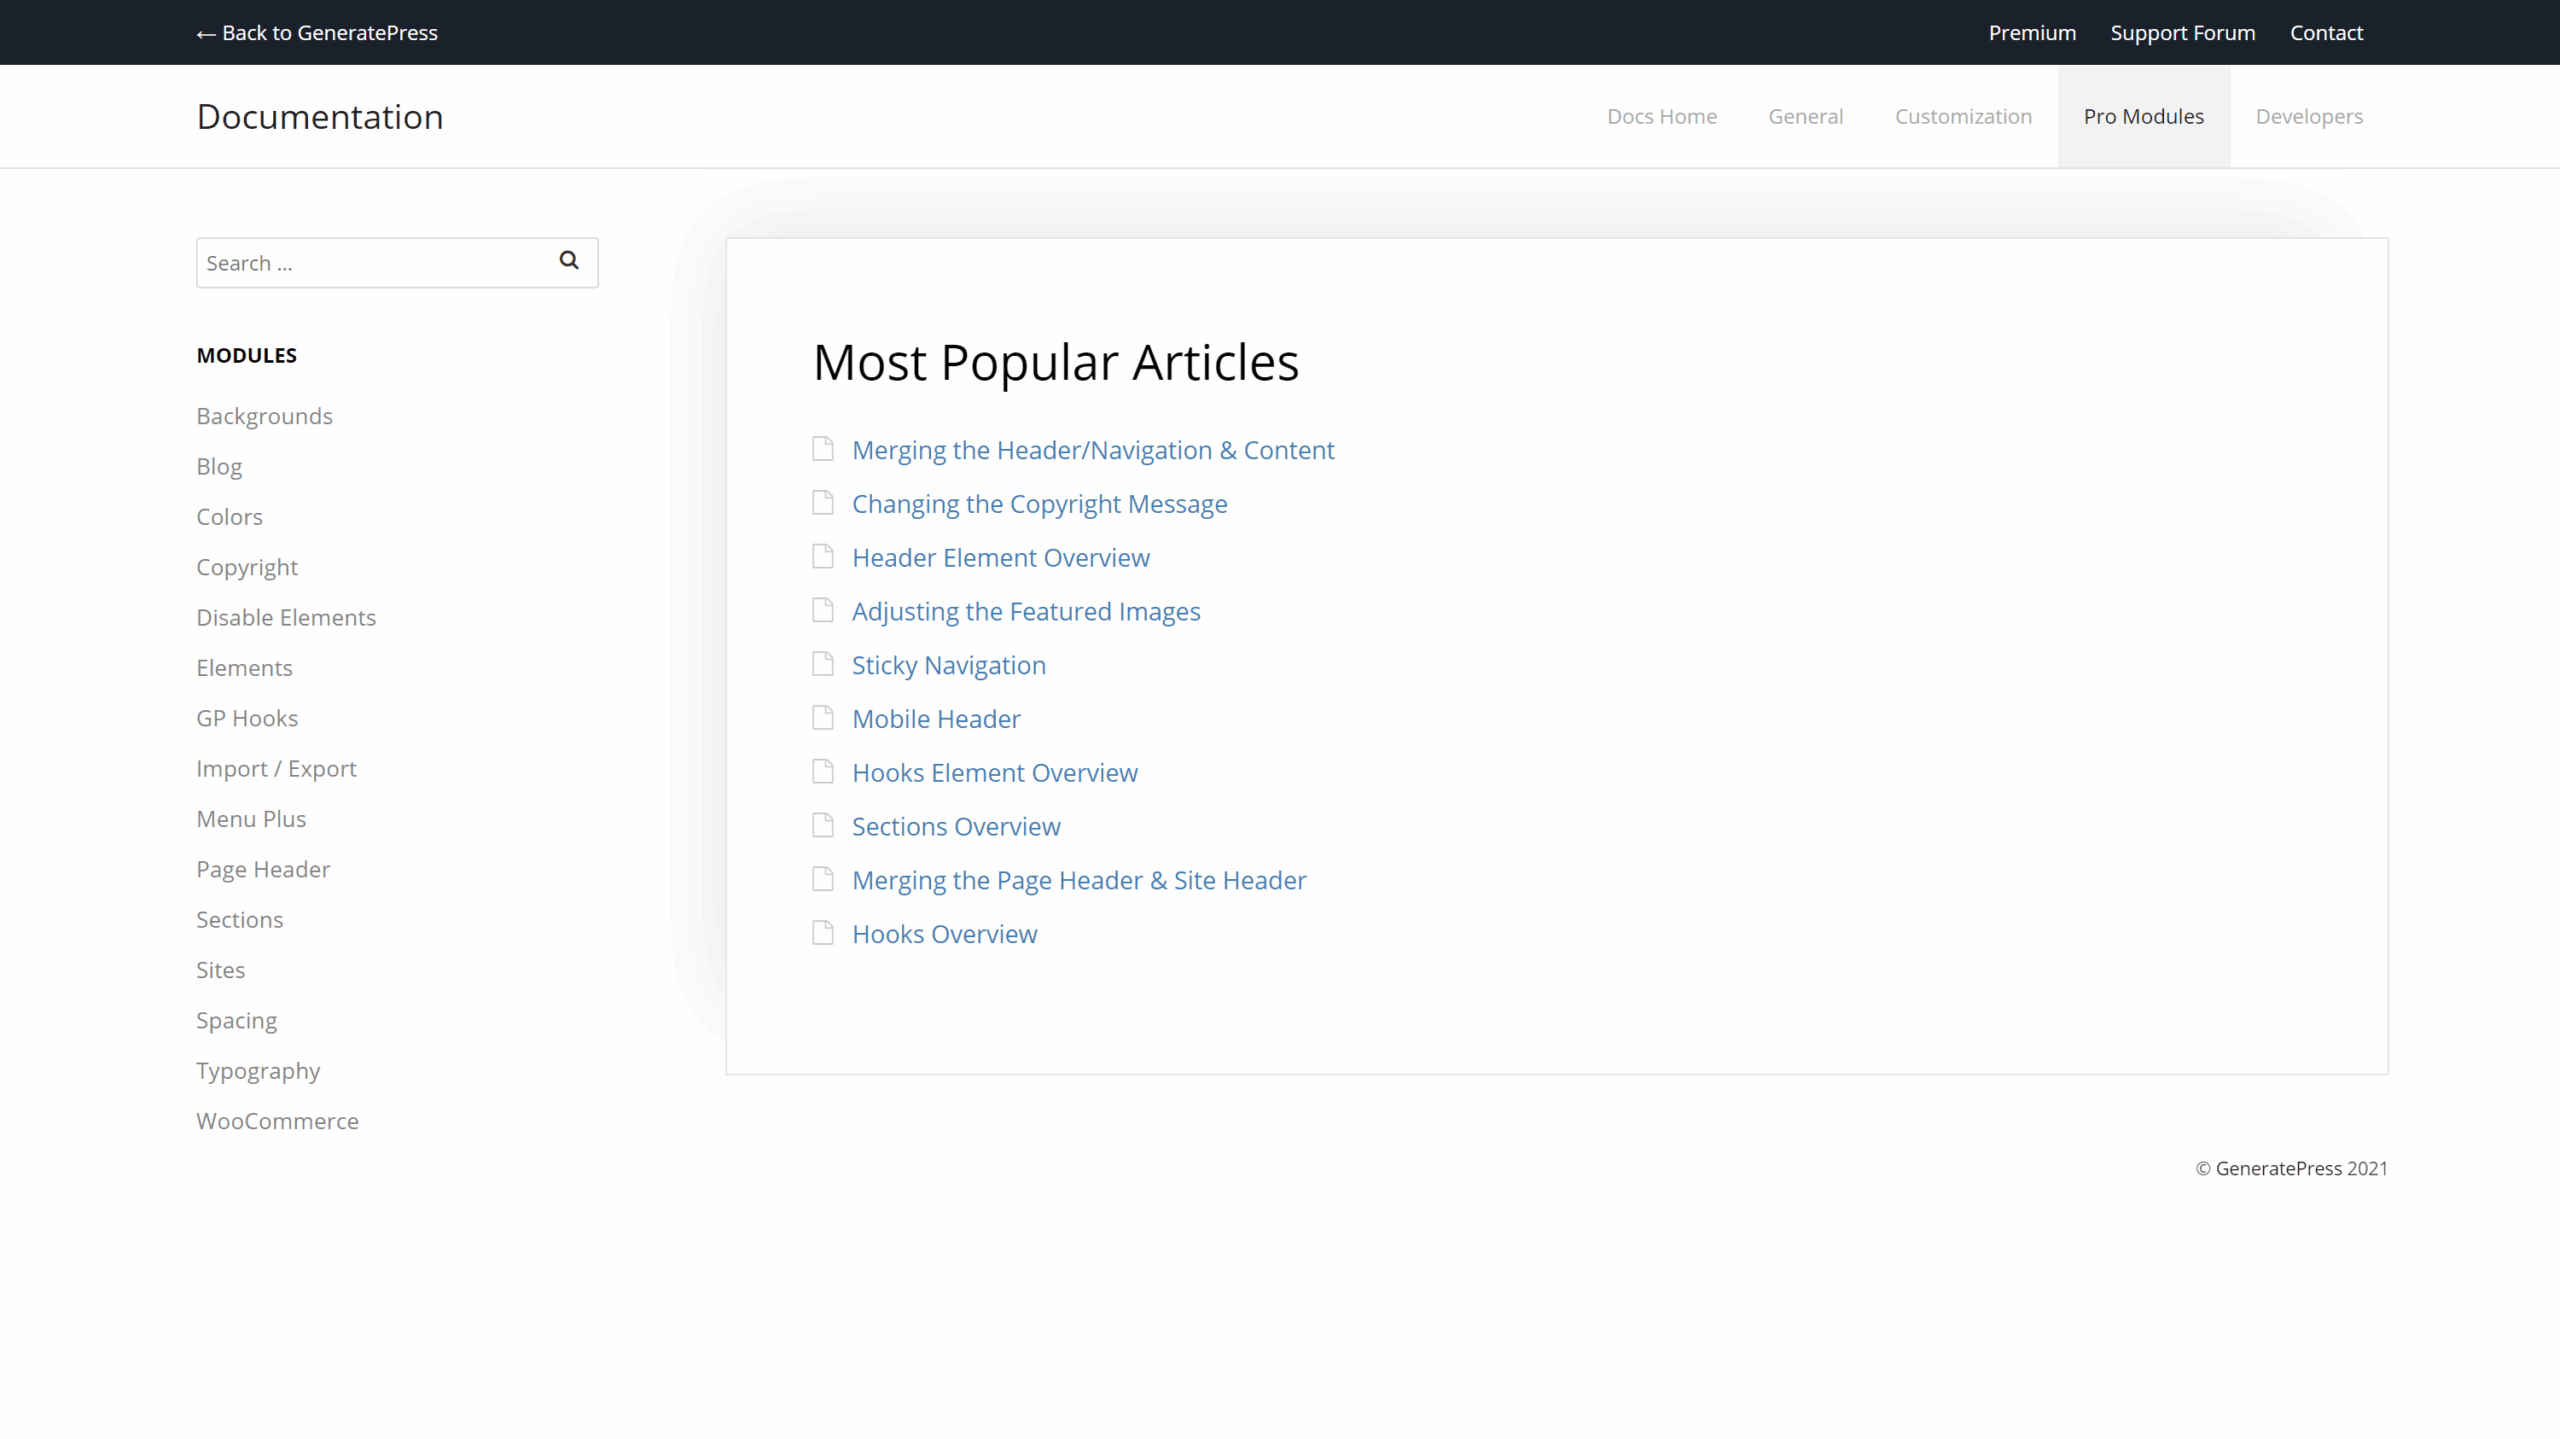Select Page Header module in sidebar
This screenshot has height=1439, width=2560.
pyautogui.click(x=263, y=870)
